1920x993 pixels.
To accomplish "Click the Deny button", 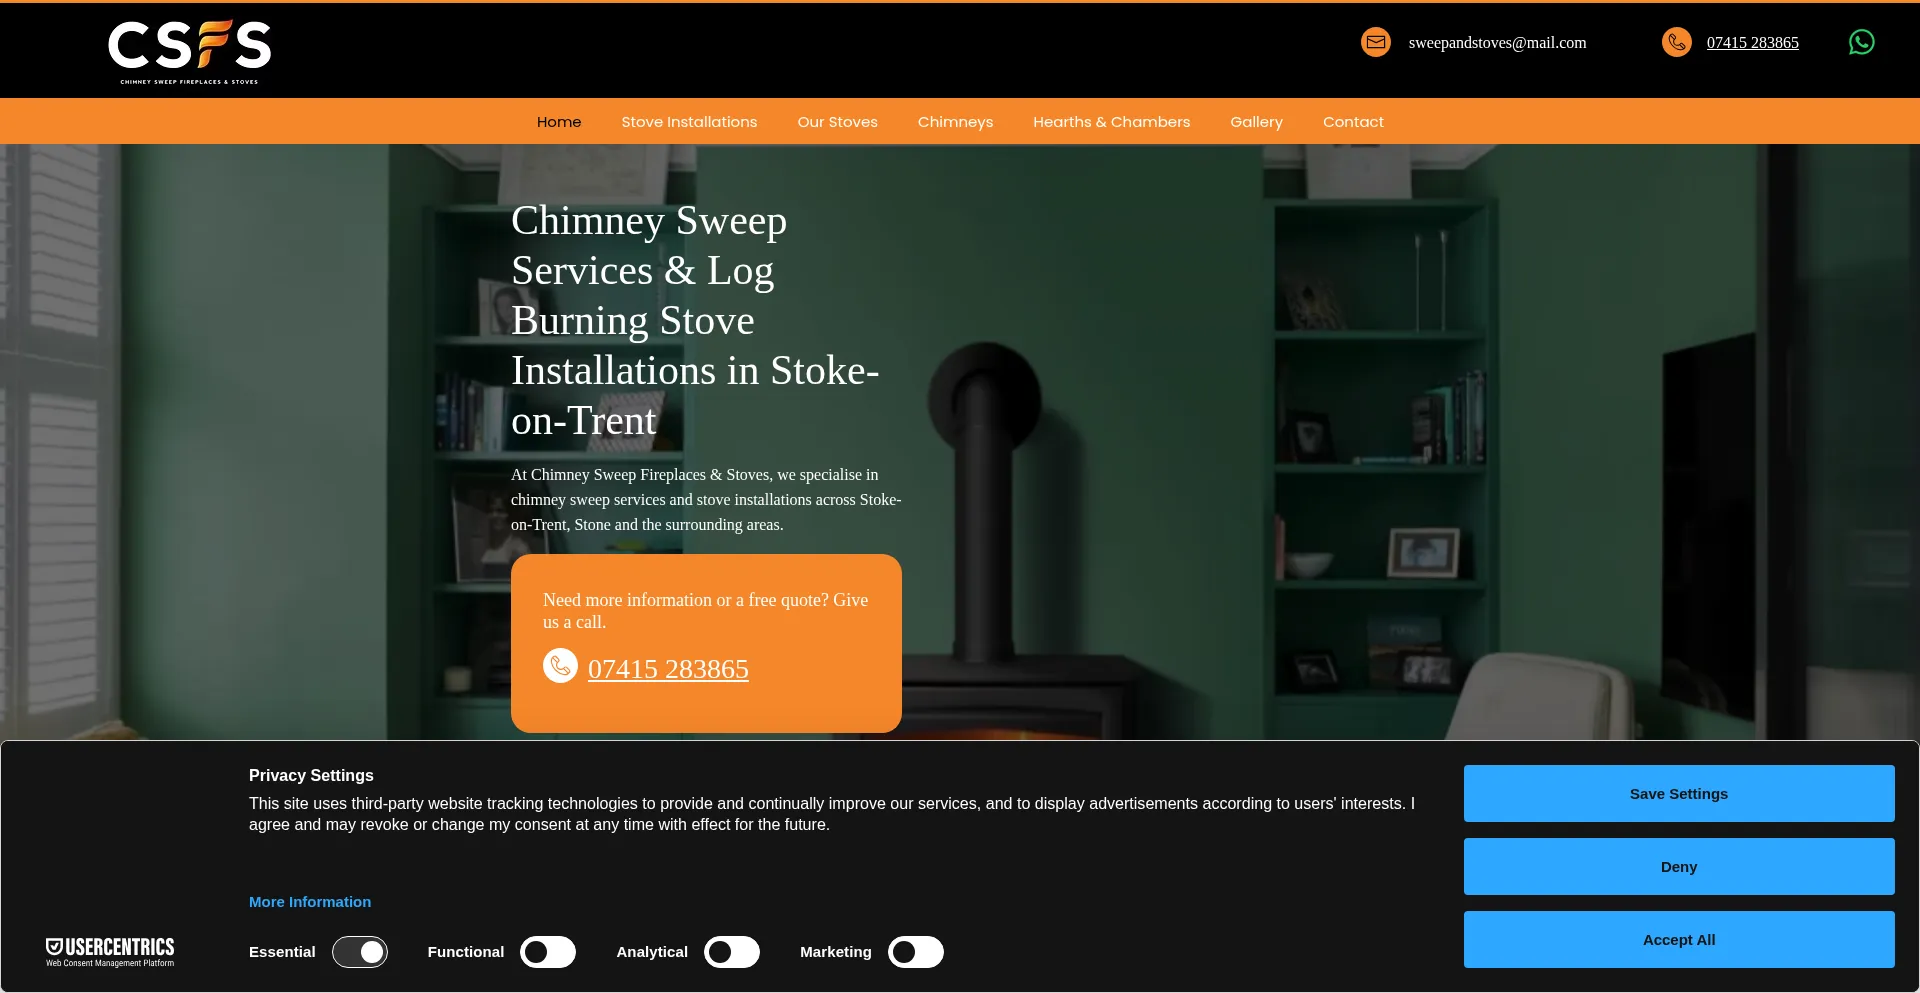I will 1679,867.
